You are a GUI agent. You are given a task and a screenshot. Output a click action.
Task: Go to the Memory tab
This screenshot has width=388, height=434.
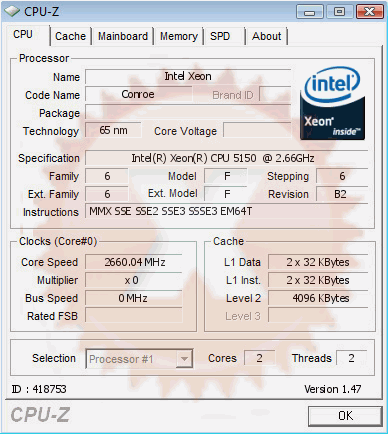coord(179,36)
